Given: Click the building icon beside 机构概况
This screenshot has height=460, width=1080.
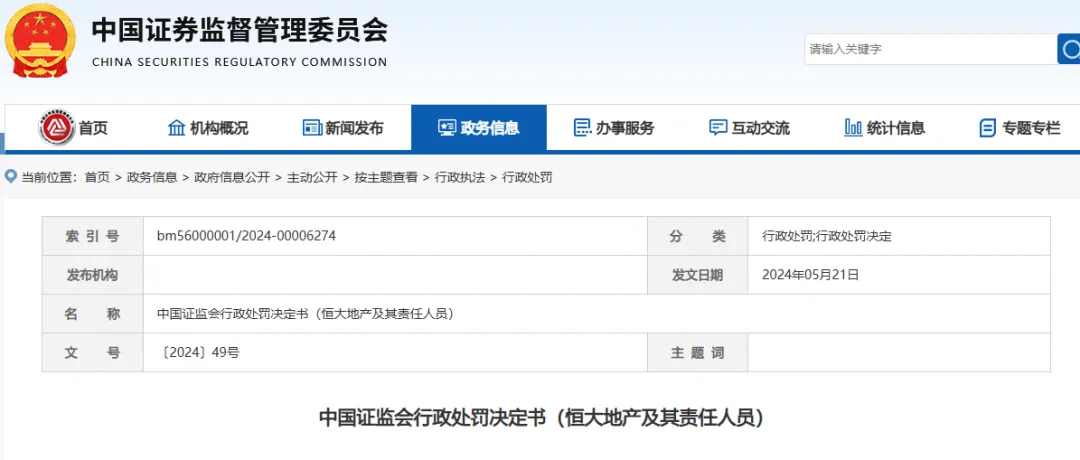Looking at the screenshot, I should 176,128.
